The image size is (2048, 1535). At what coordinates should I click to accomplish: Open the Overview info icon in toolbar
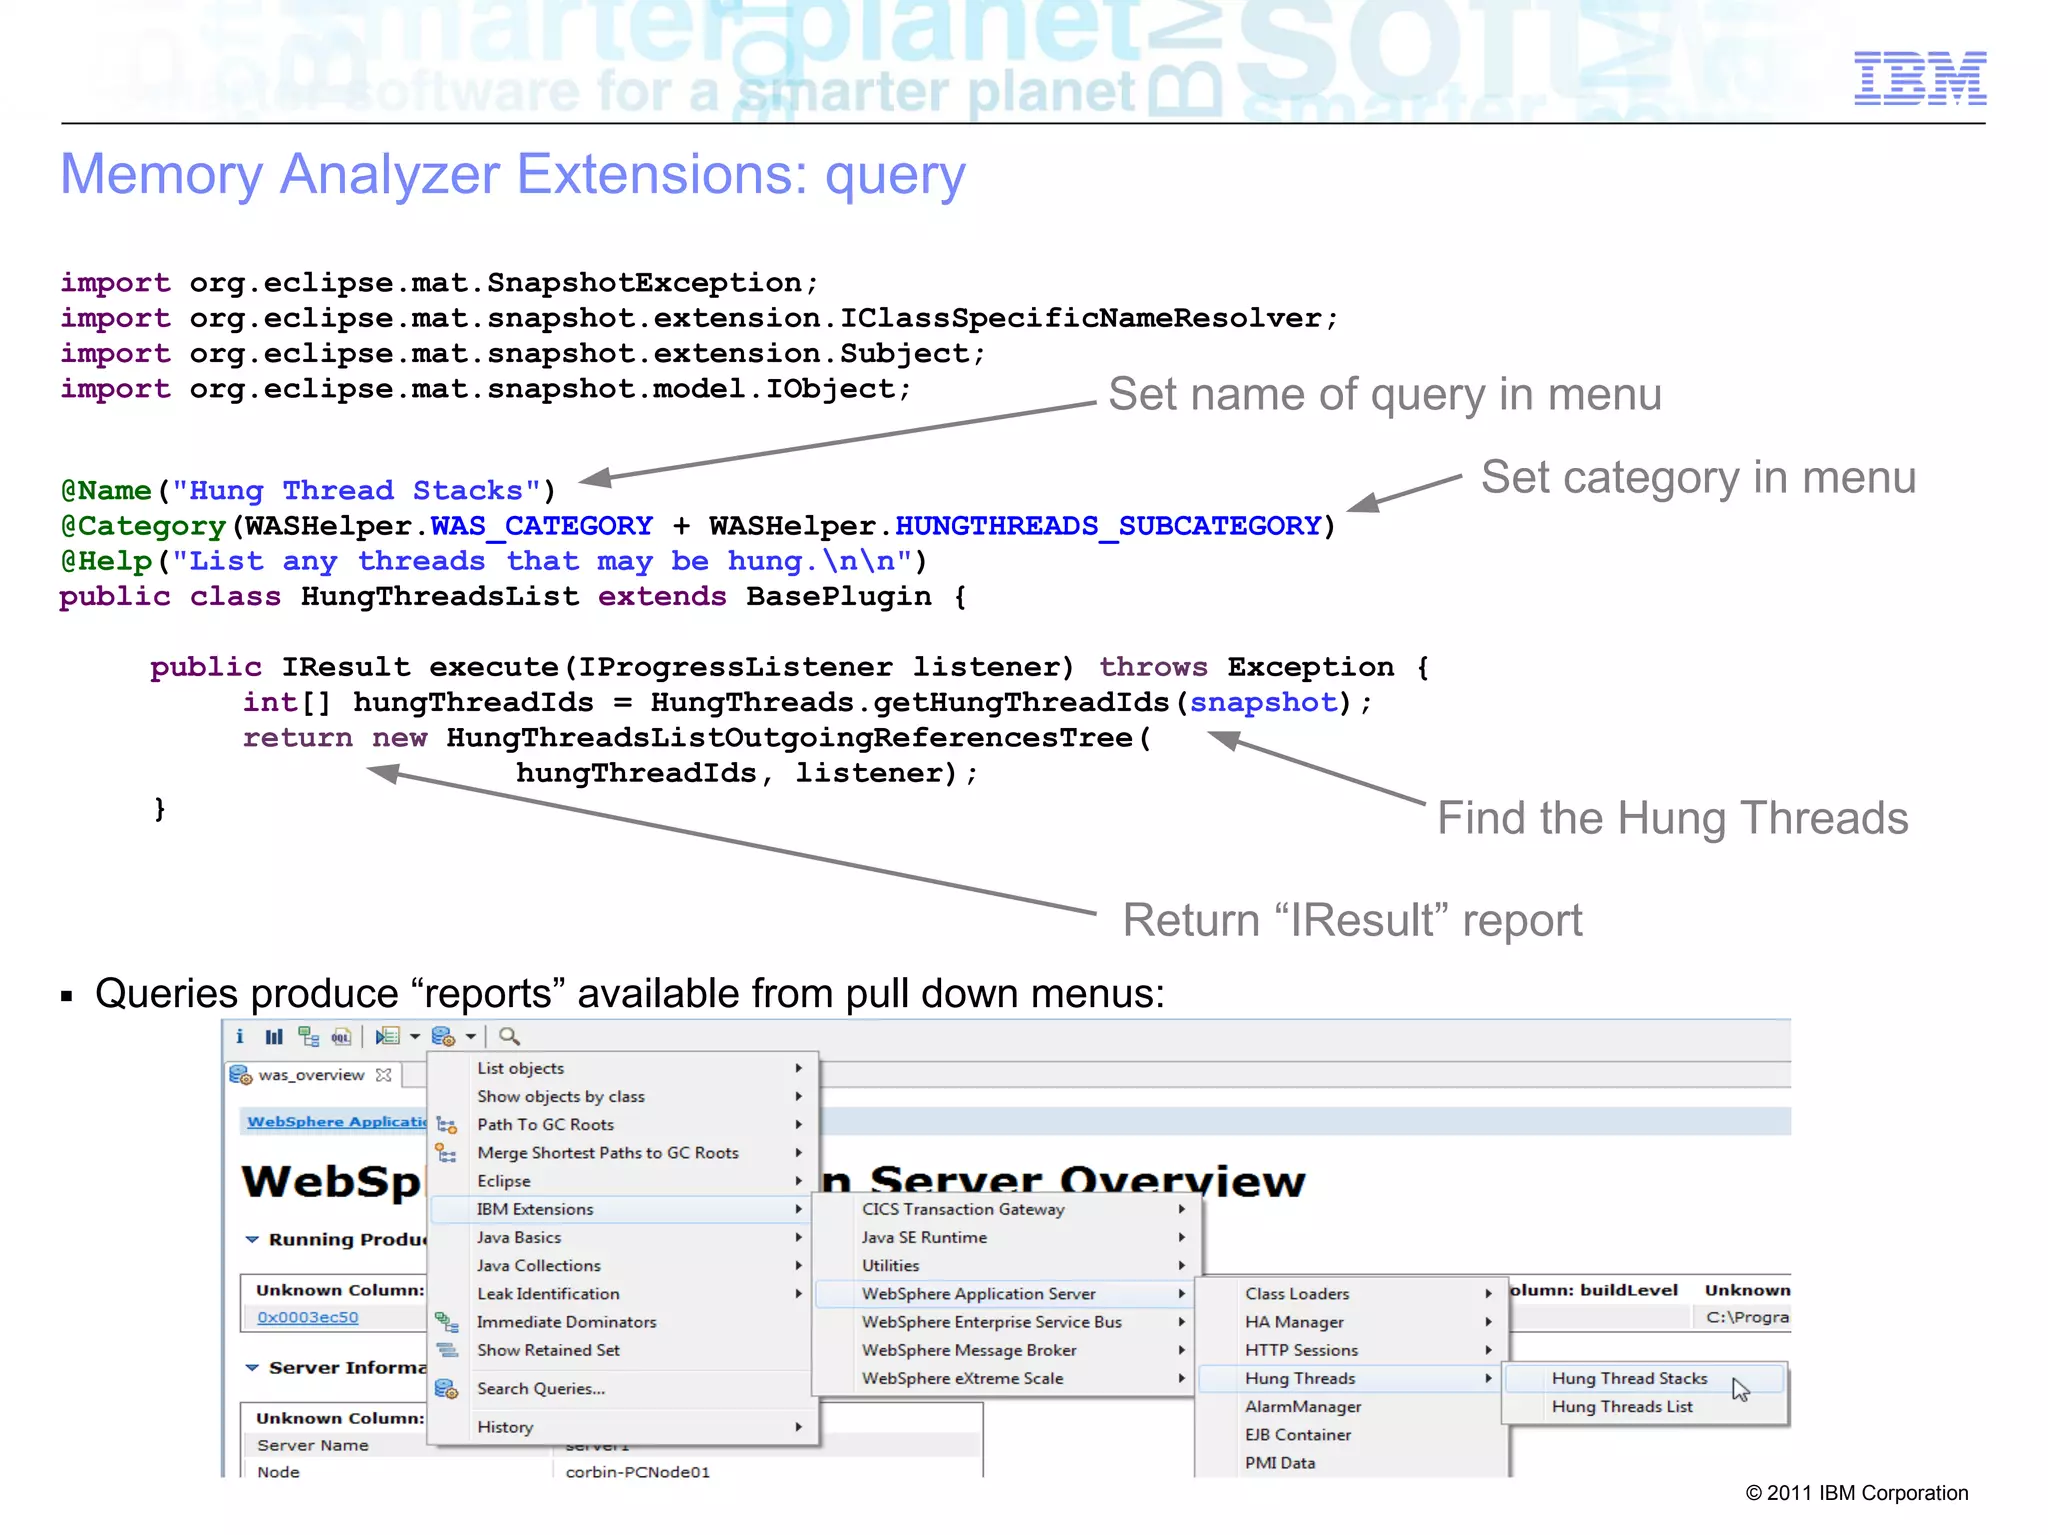tap(240, 1036)
